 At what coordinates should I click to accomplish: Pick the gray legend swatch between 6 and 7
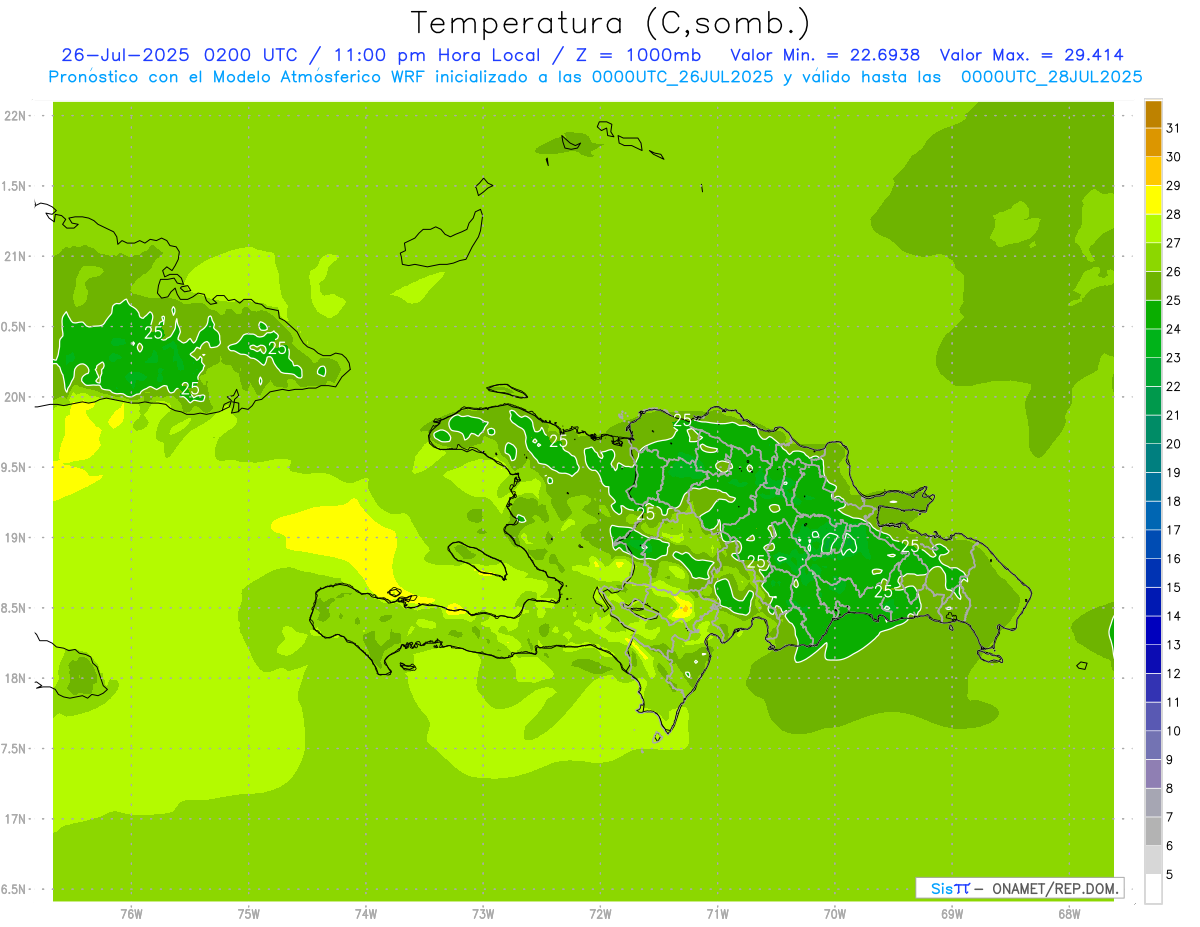point(1153,831)
